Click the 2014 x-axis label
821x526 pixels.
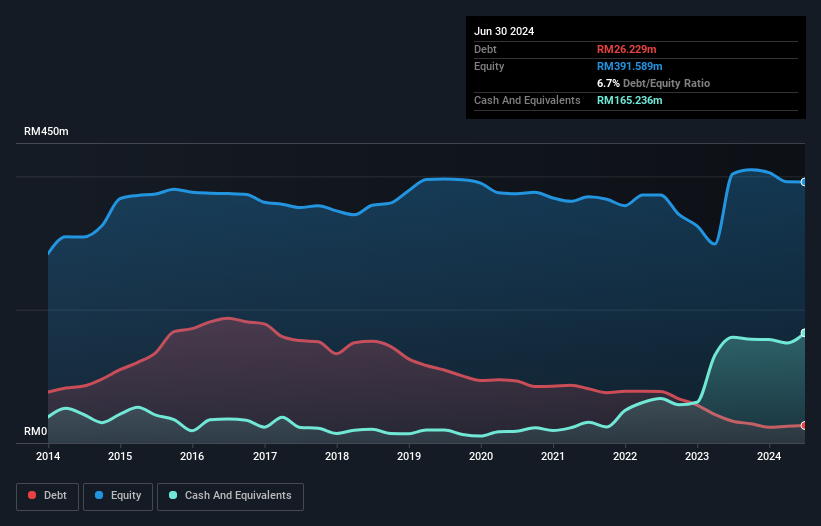point(48,457)
